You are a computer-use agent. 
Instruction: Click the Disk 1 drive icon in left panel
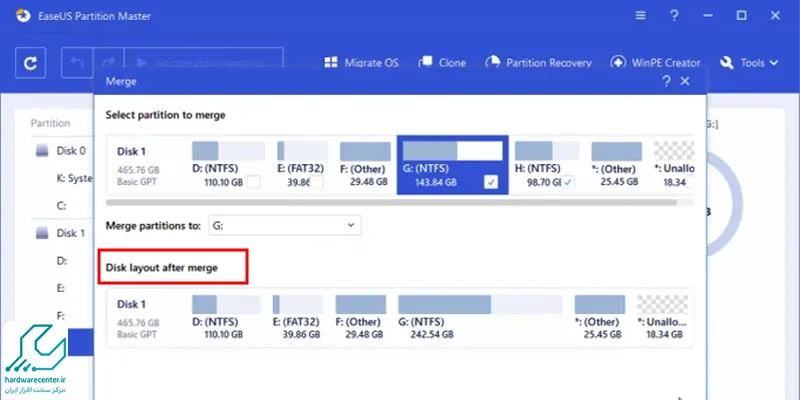[x=42, y=233]
